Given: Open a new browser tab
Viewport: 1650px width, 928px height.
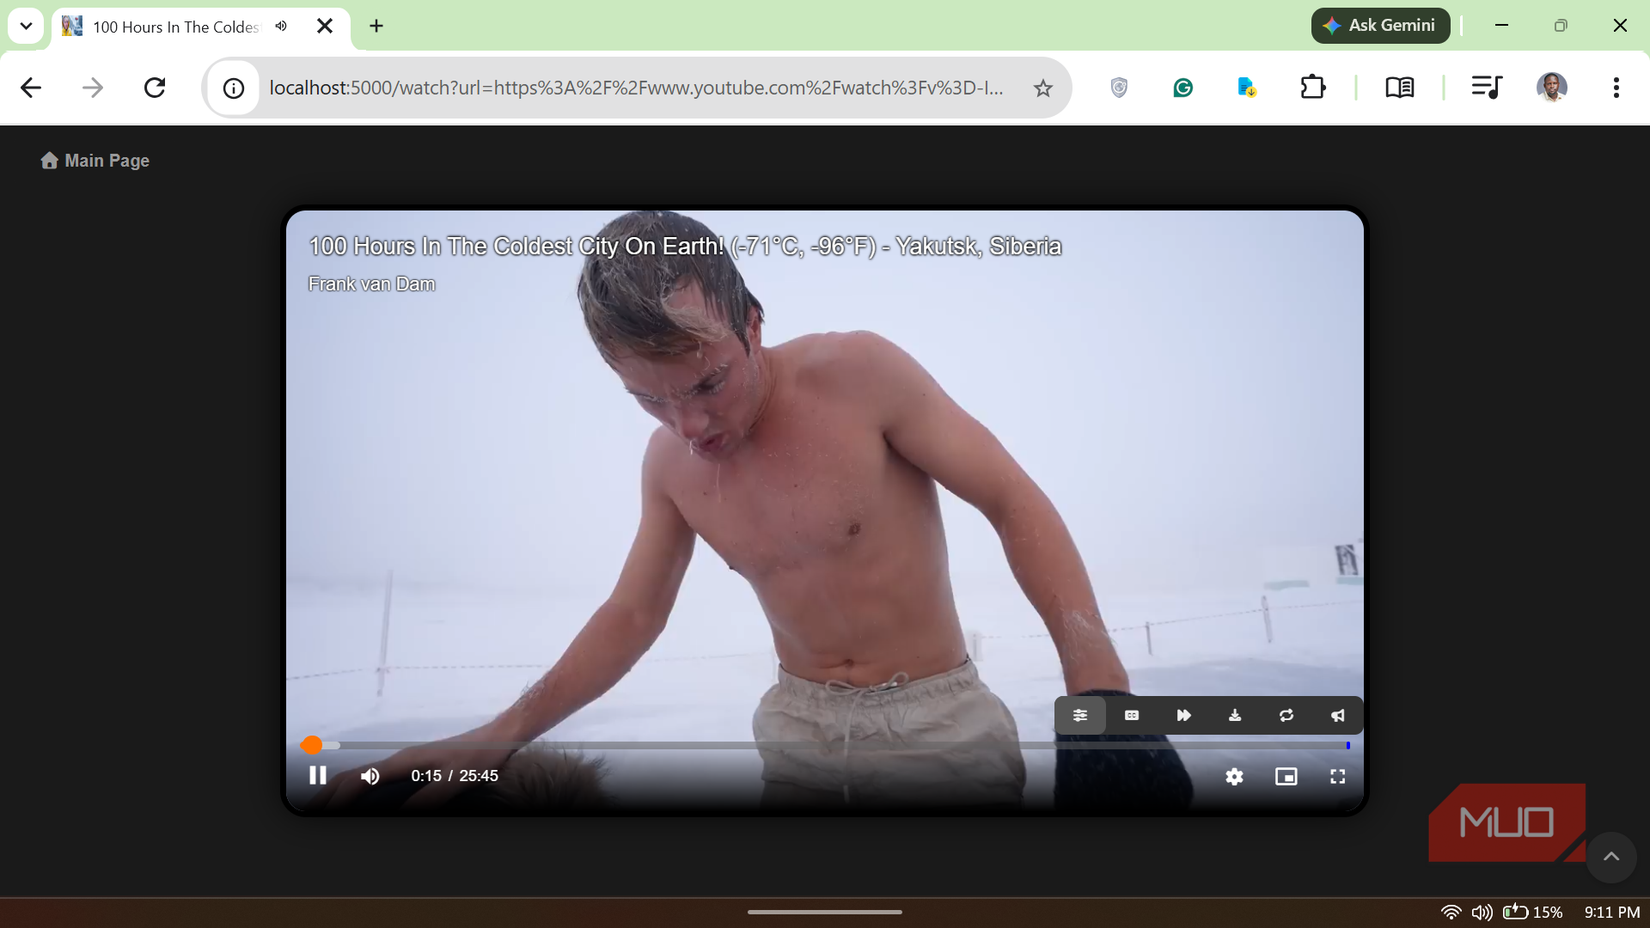Looking at the screenshot, I should coord(376,26).
